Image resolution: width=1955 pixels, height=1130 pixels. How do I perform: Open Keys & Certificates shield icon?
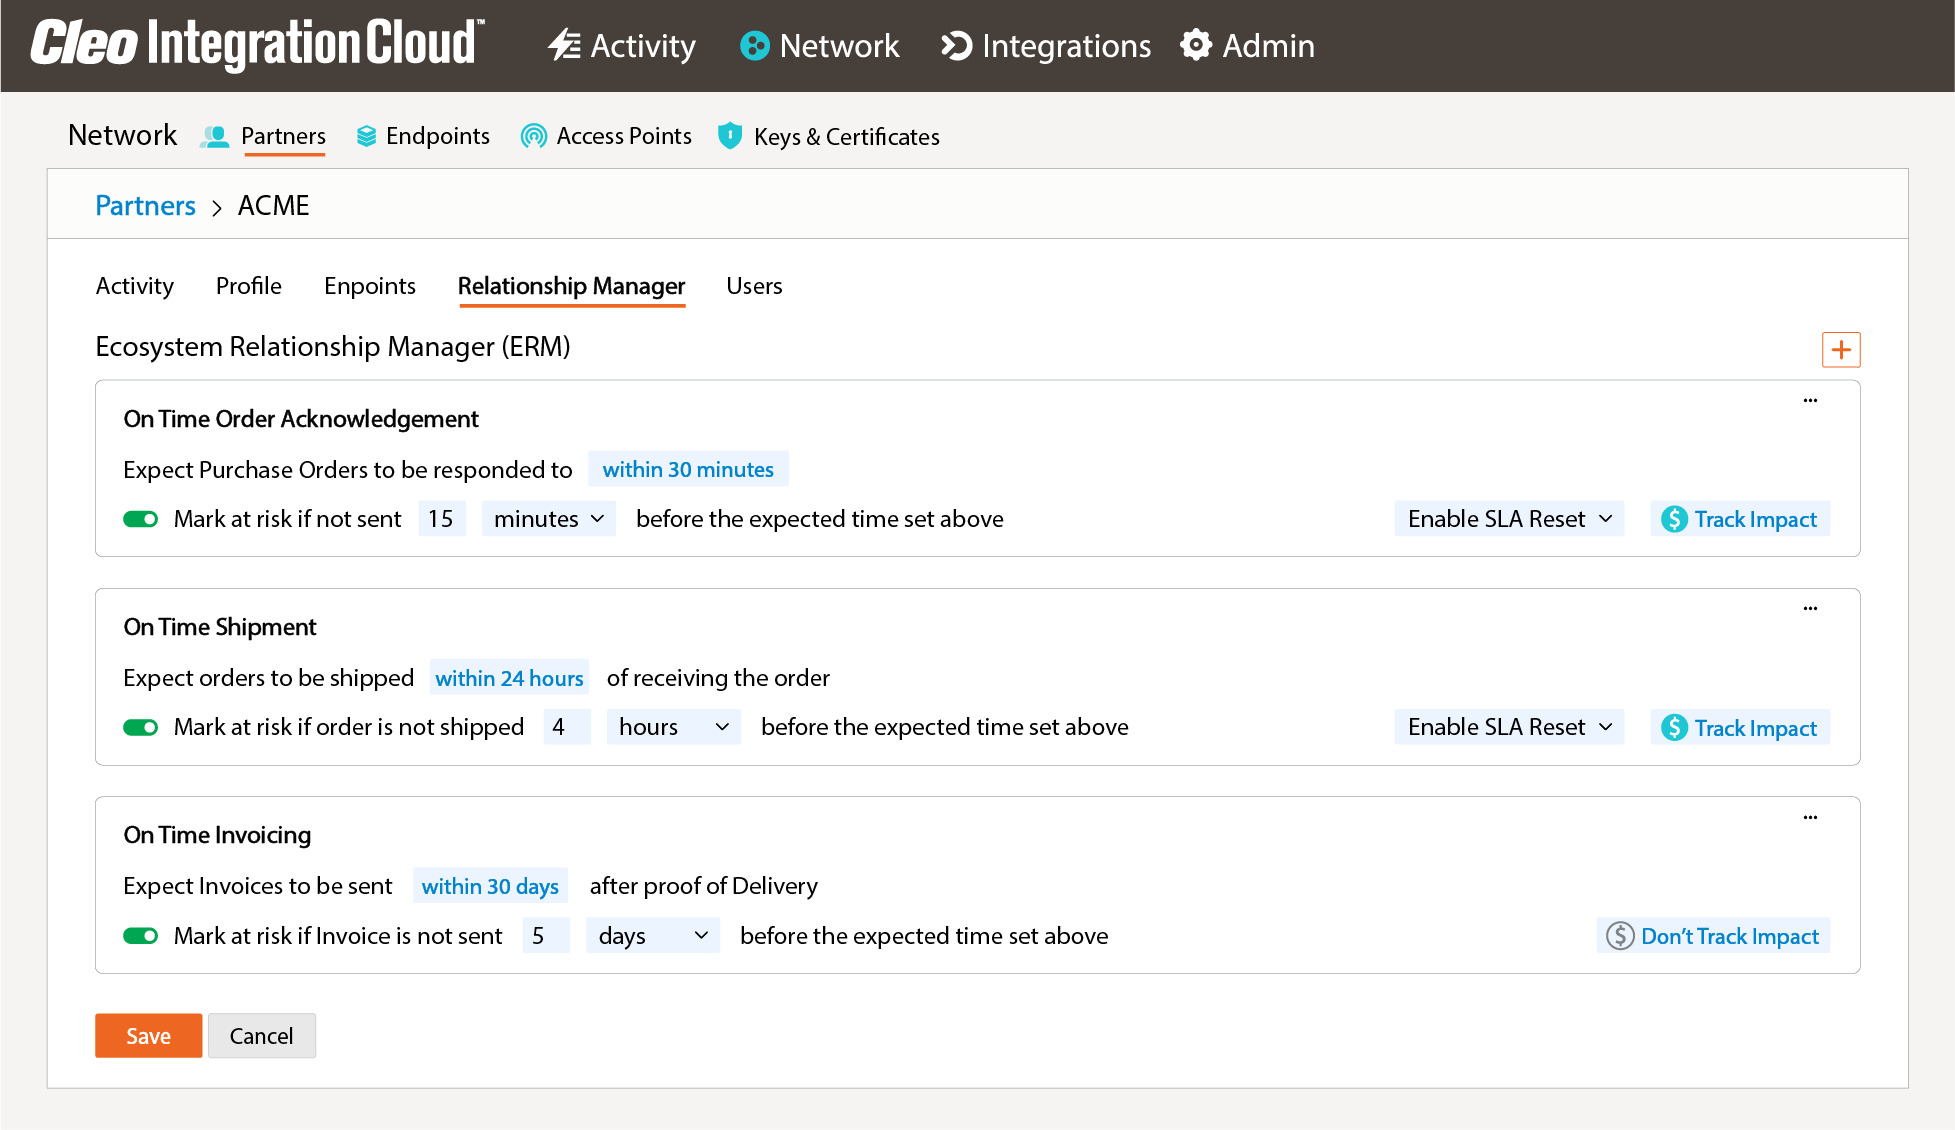729,136
